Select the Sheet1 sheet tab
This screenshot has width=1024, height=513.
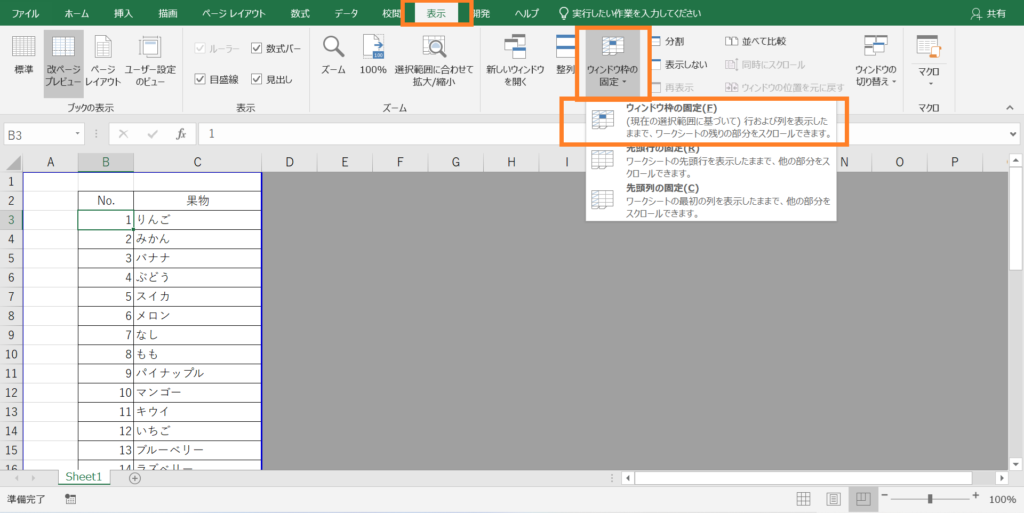pyautogui.click(x=84, y=477)
